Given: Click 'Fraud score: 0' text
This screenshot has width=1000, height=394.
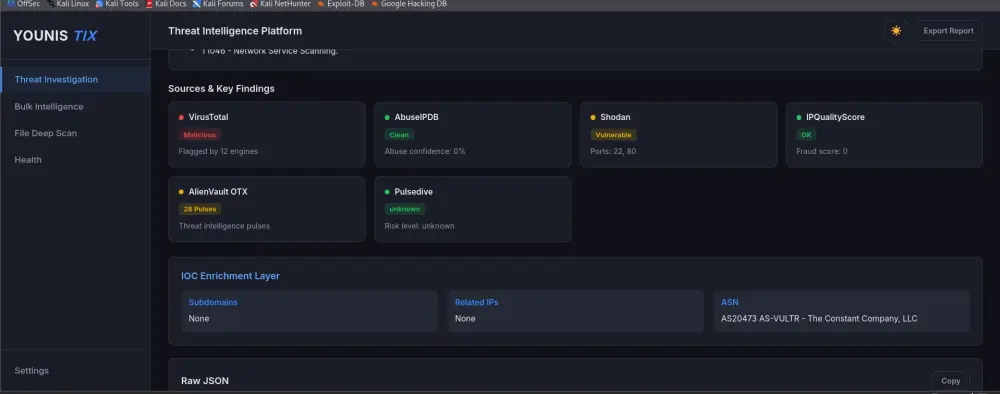Looking at the screenshot, I should [x=822, y=152].
